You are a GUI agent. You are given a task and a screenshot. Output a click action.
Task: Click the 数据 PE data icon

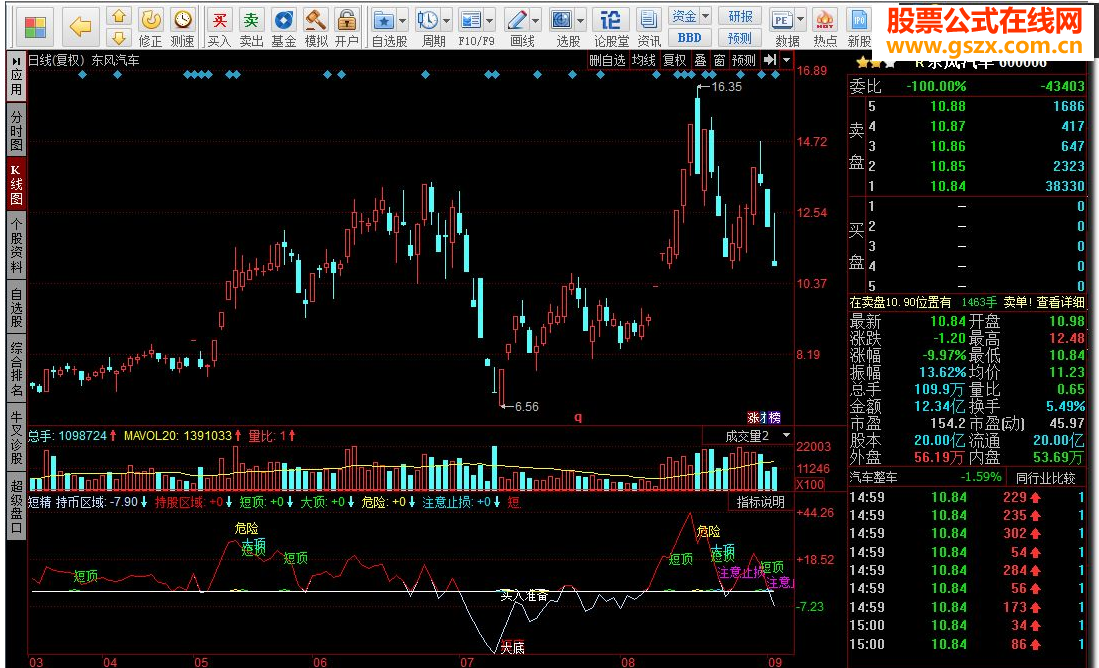click(x=781, y=20)
